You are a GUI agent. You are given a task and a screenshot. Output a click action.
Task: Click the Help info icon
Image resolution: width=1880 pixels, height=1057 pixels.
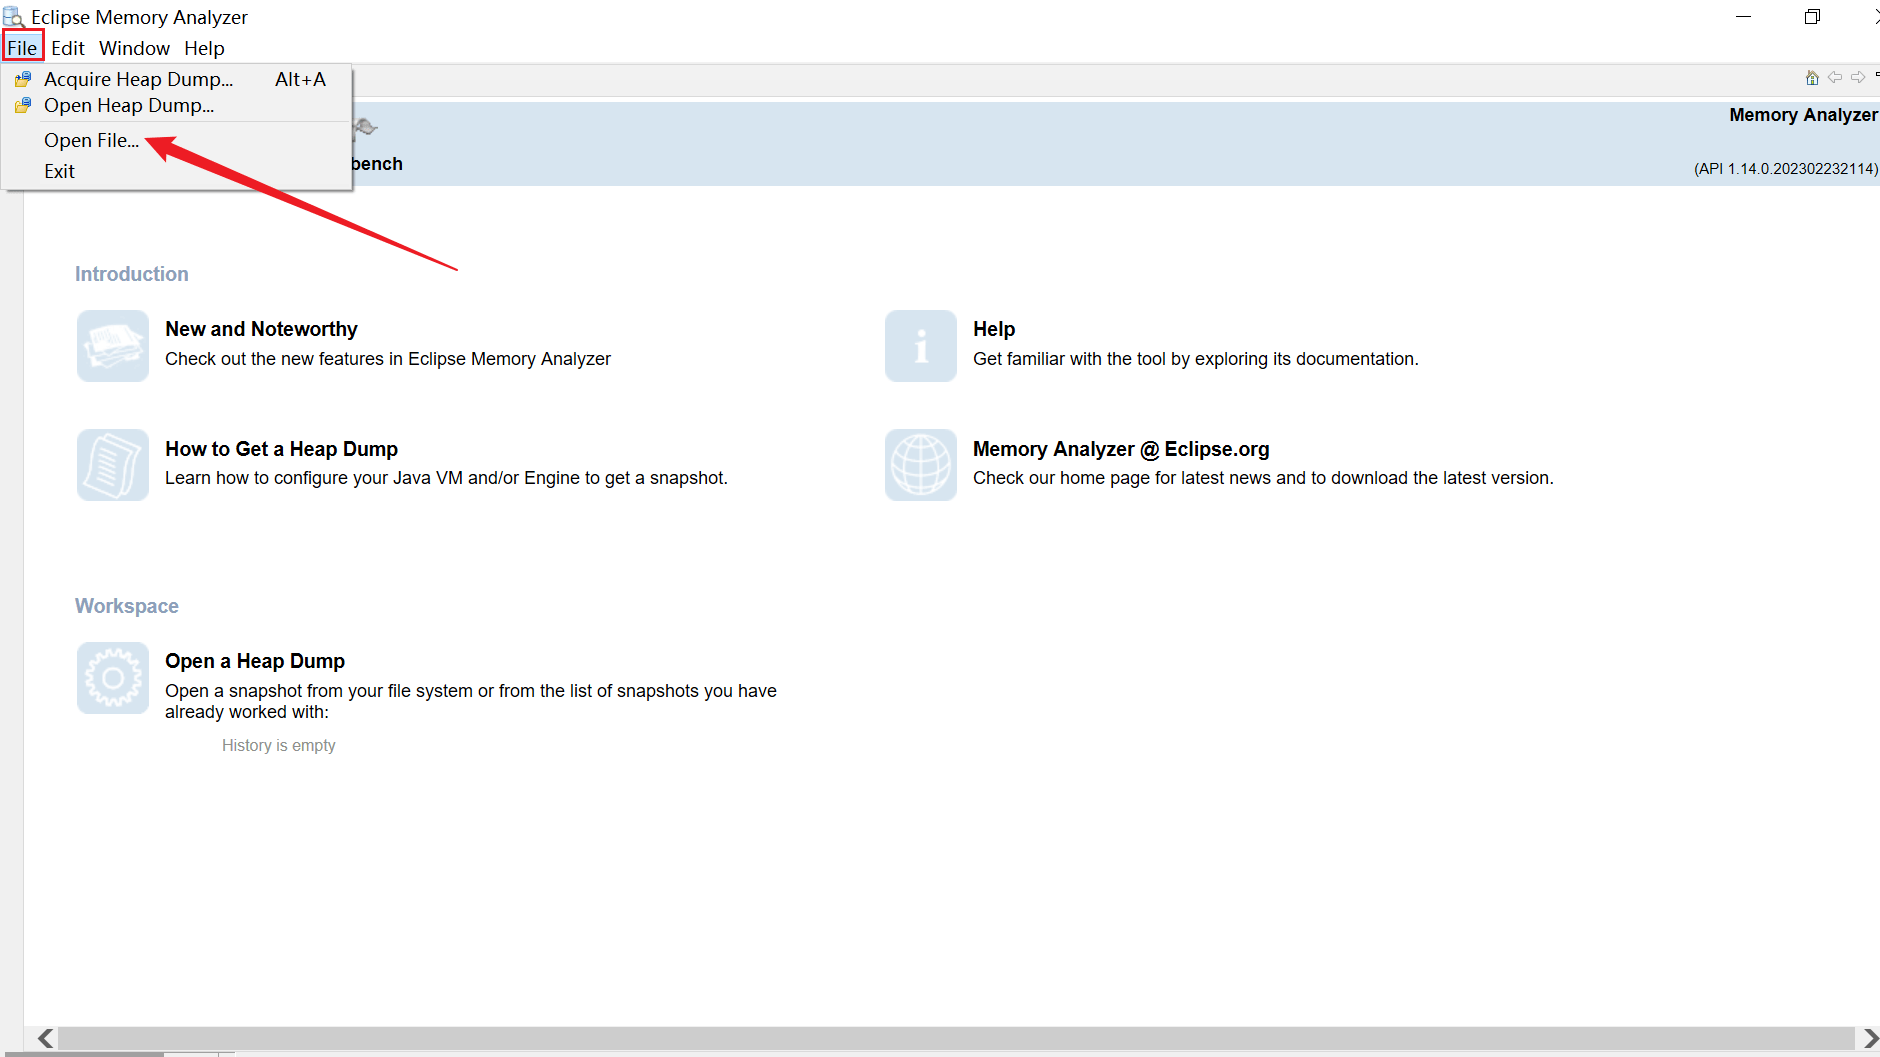tap(920, 346)
